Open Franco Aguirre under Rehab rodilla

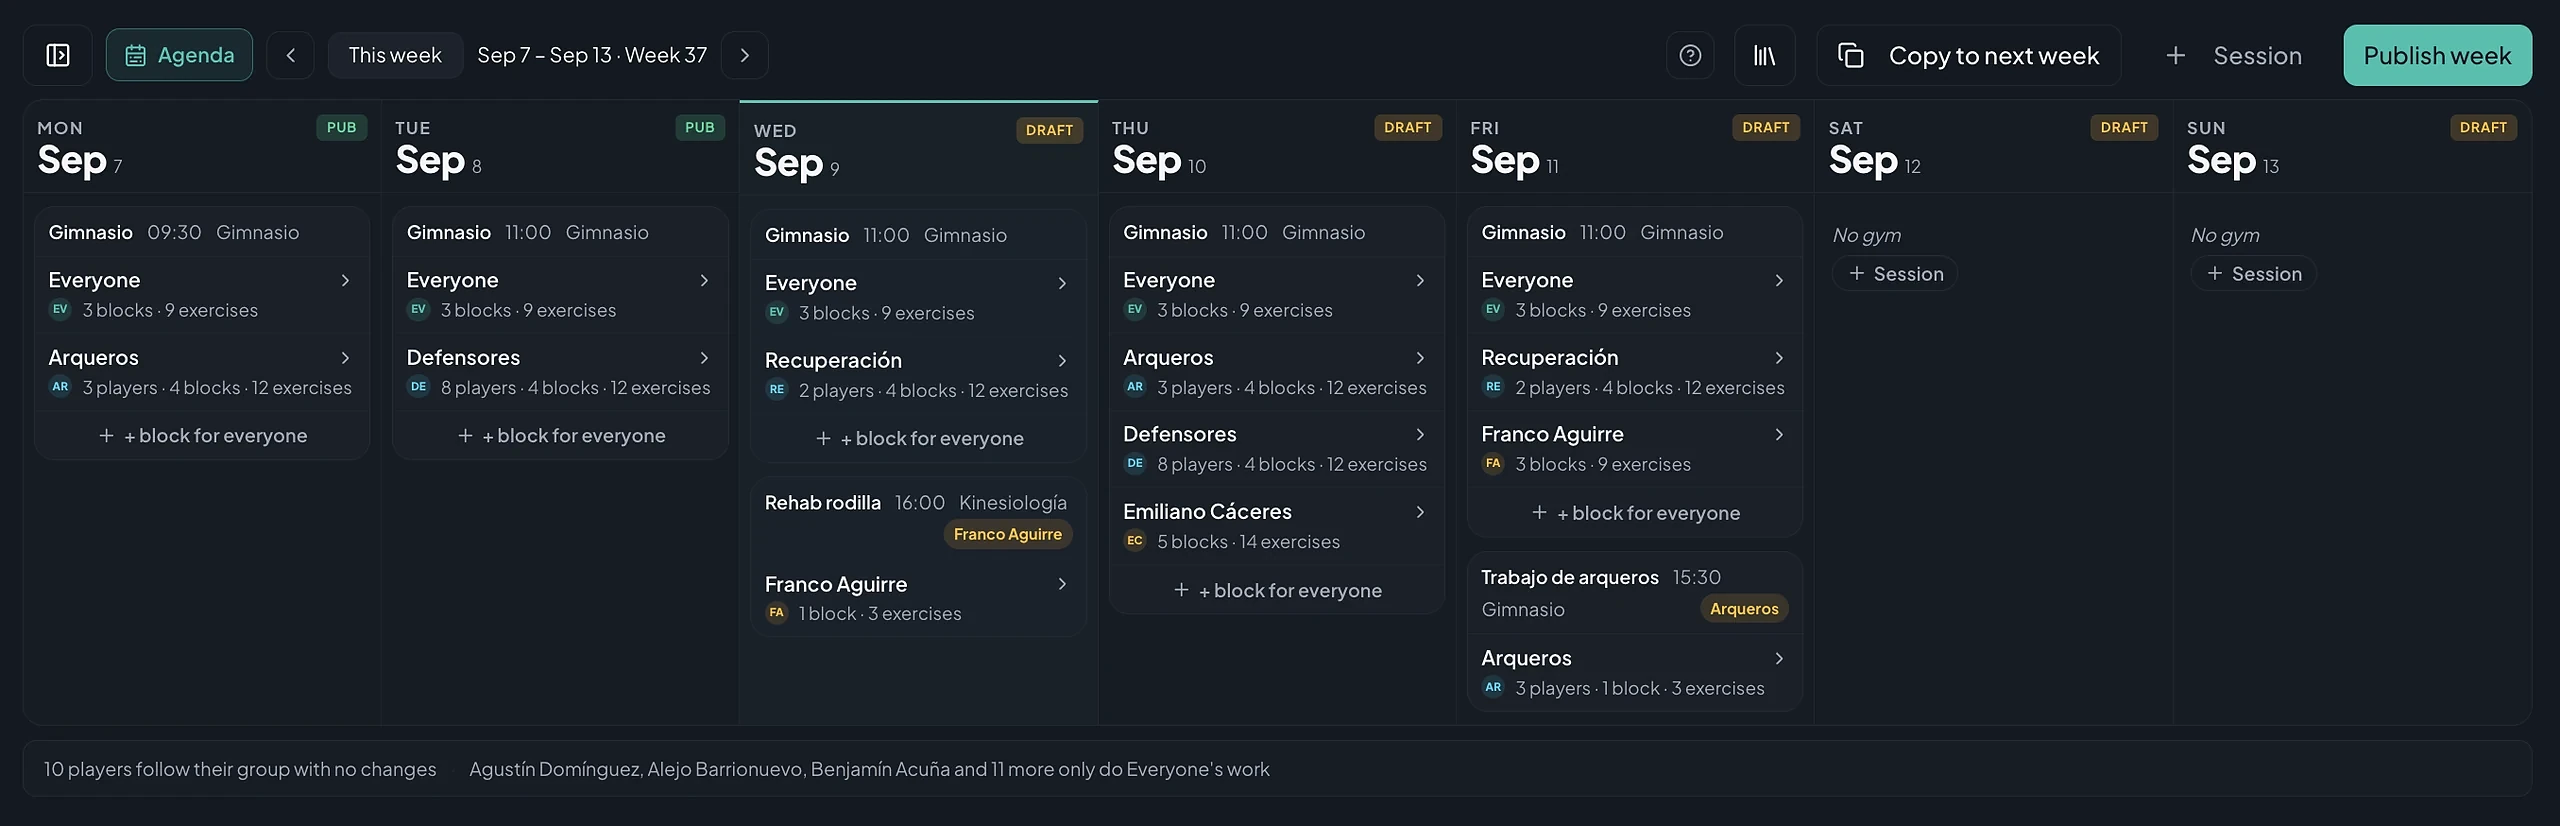click(918, 598)
